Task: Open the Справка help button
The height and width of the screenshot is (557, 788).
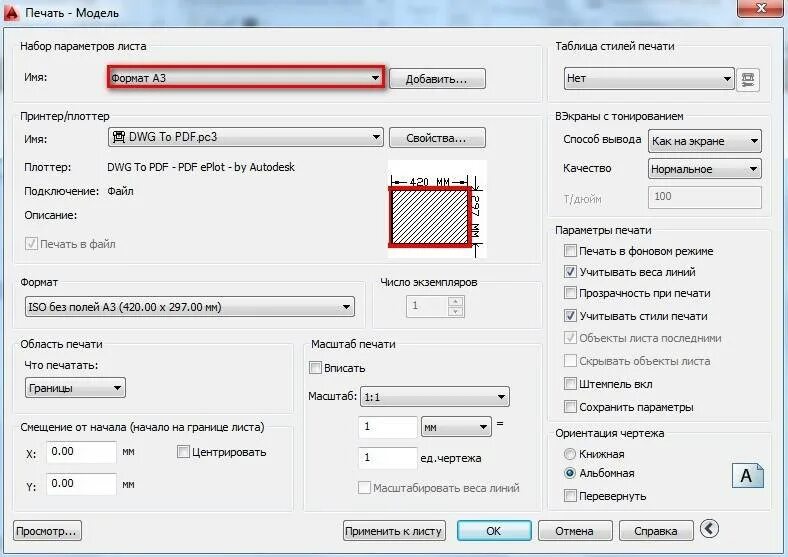Action: coord(656,531)
